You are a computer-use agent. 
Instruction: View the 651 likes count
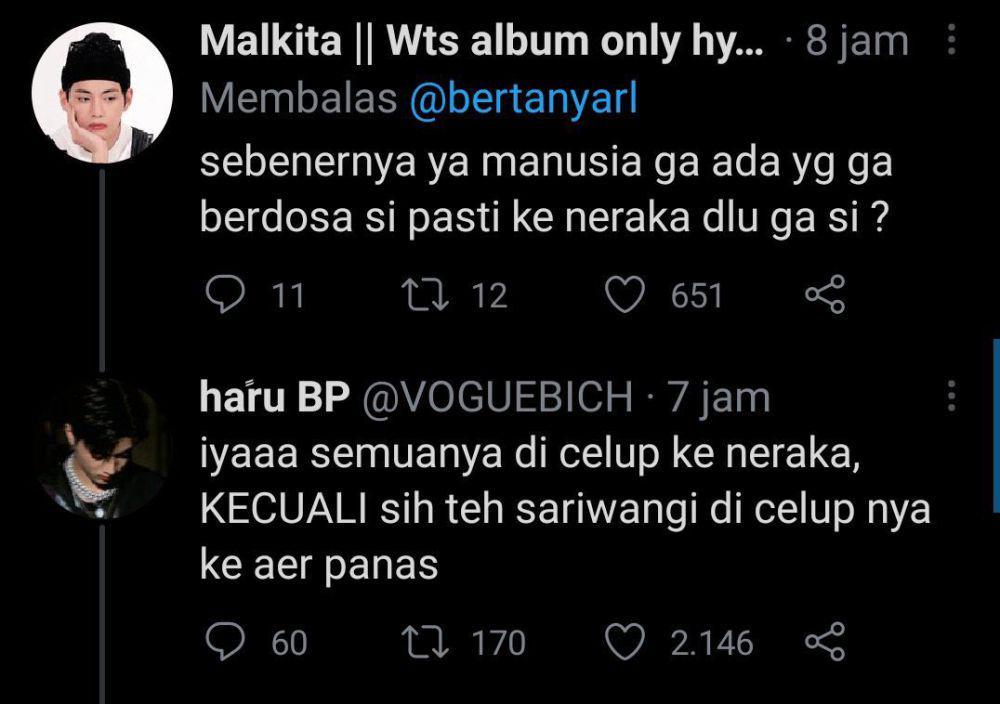tap(696, 296)
